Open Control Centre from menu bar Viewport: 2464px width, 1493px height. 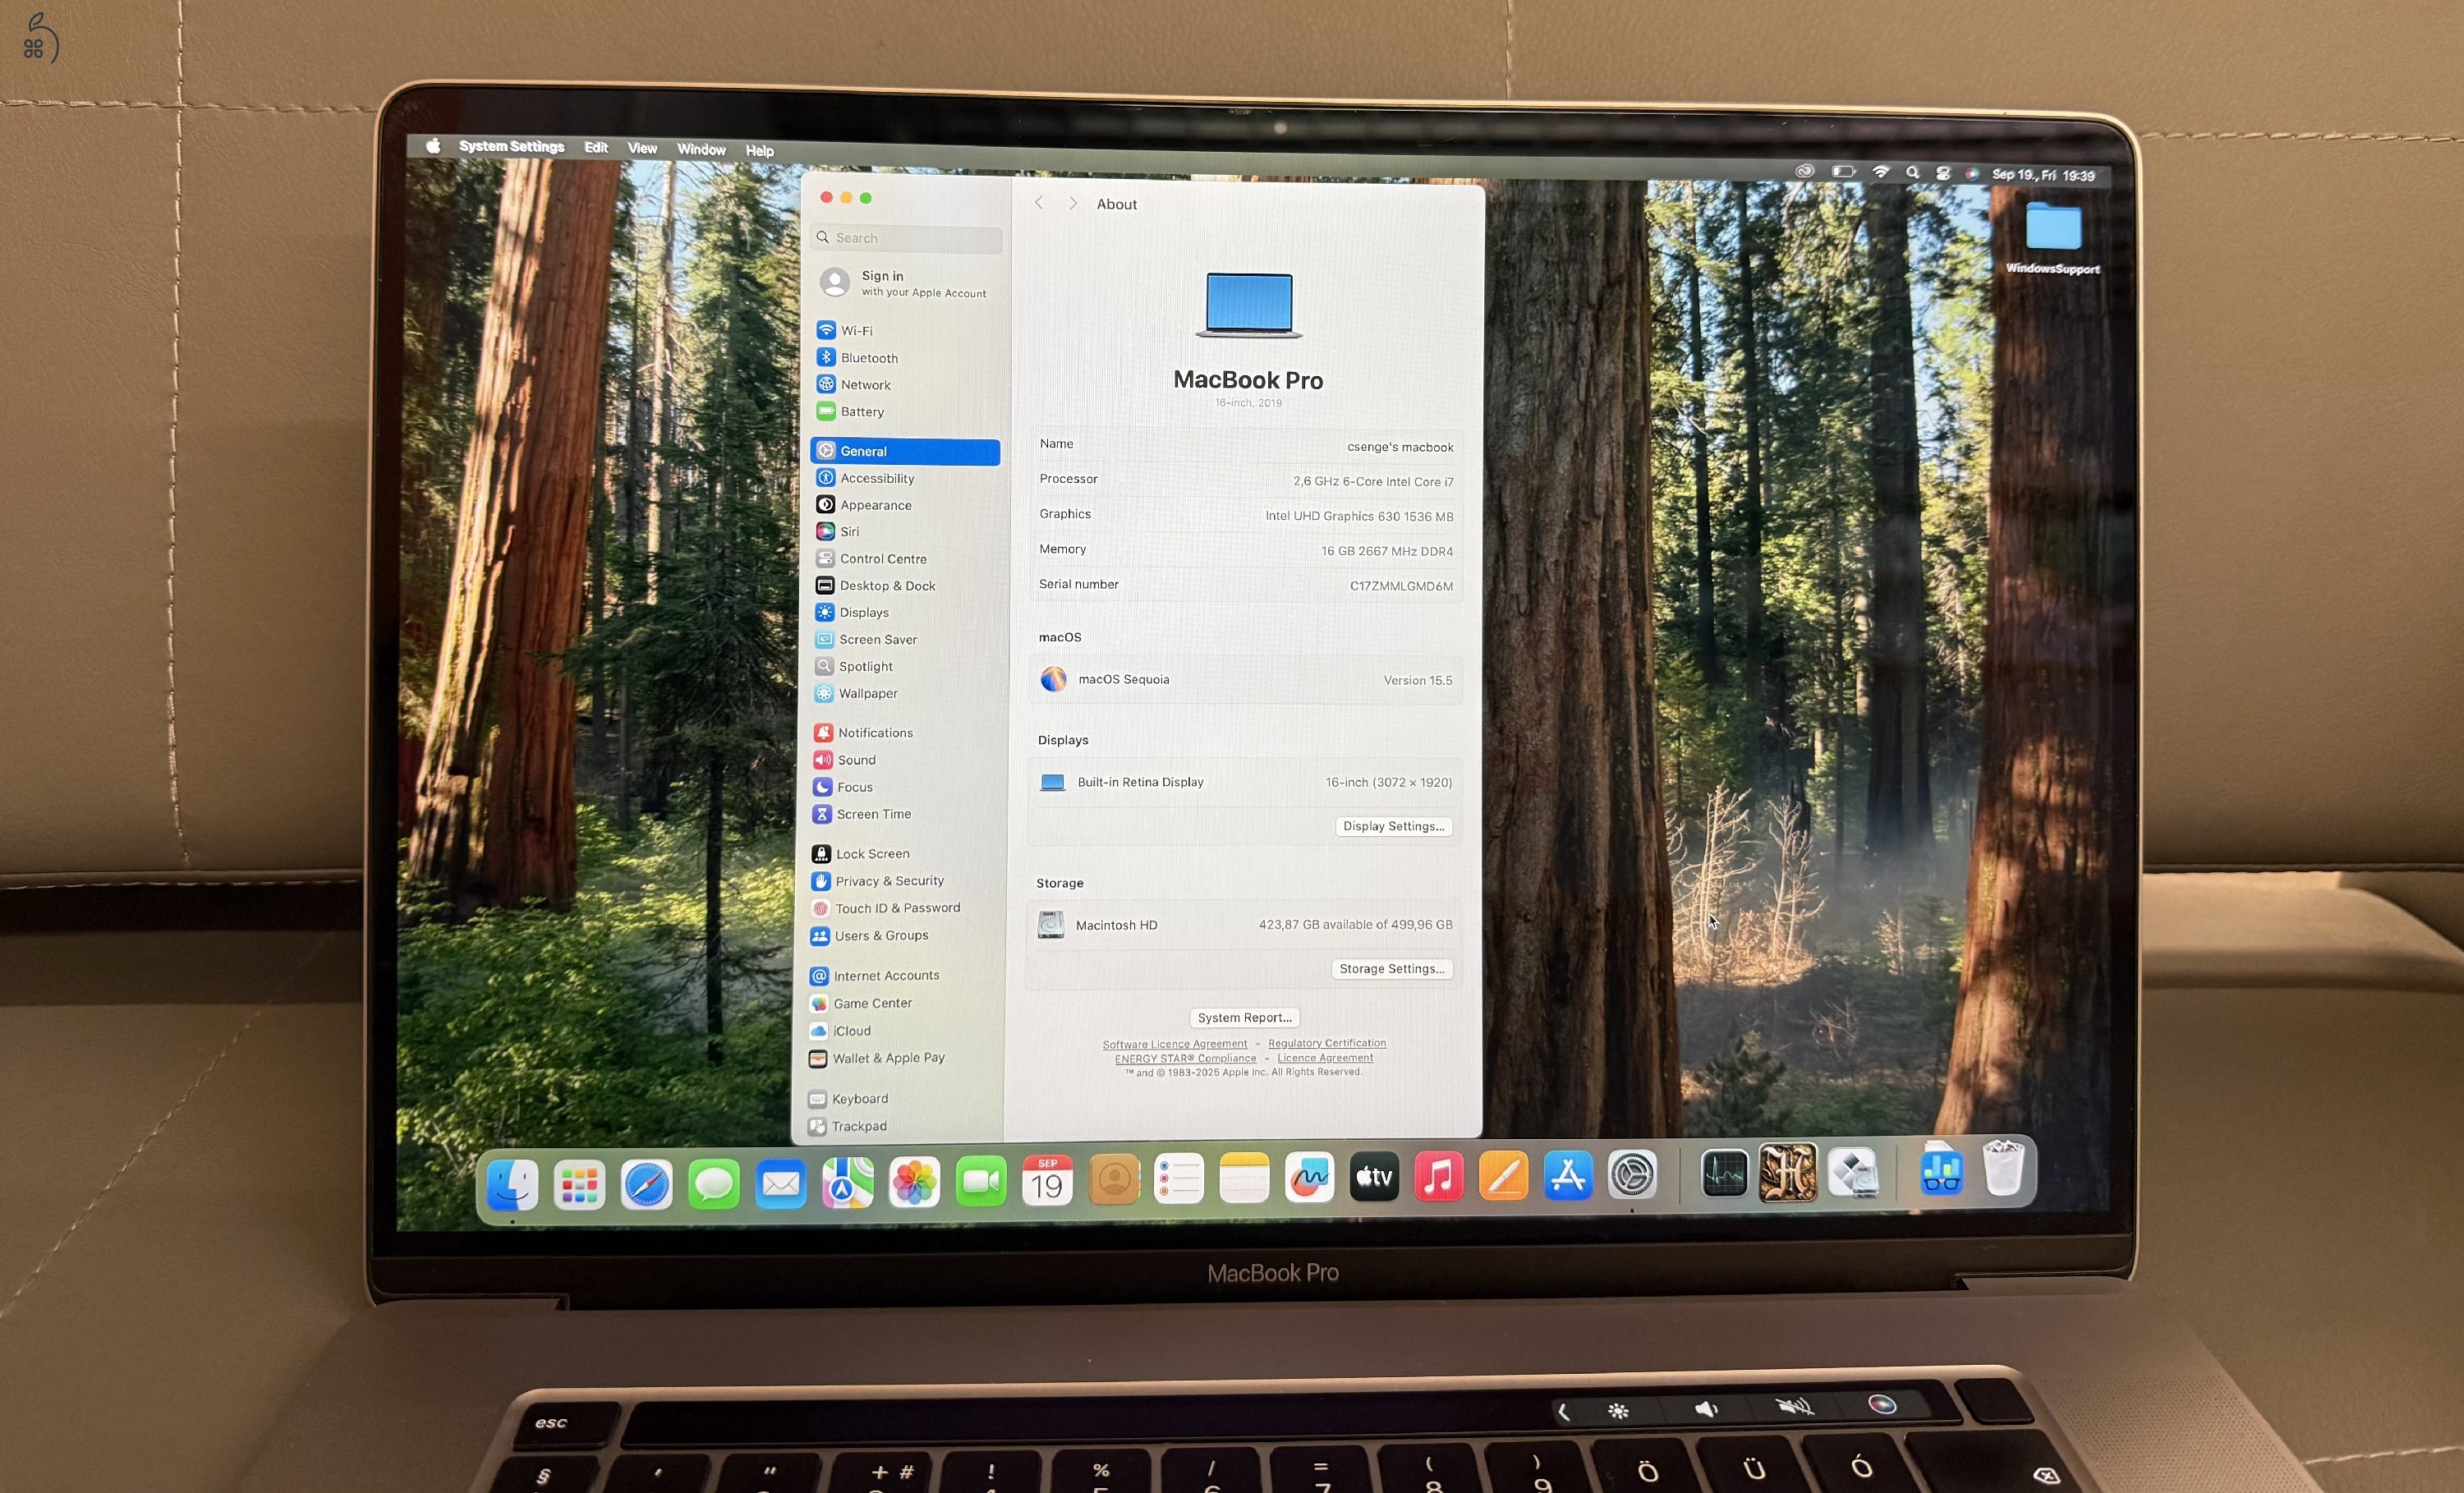(1942, 173)
